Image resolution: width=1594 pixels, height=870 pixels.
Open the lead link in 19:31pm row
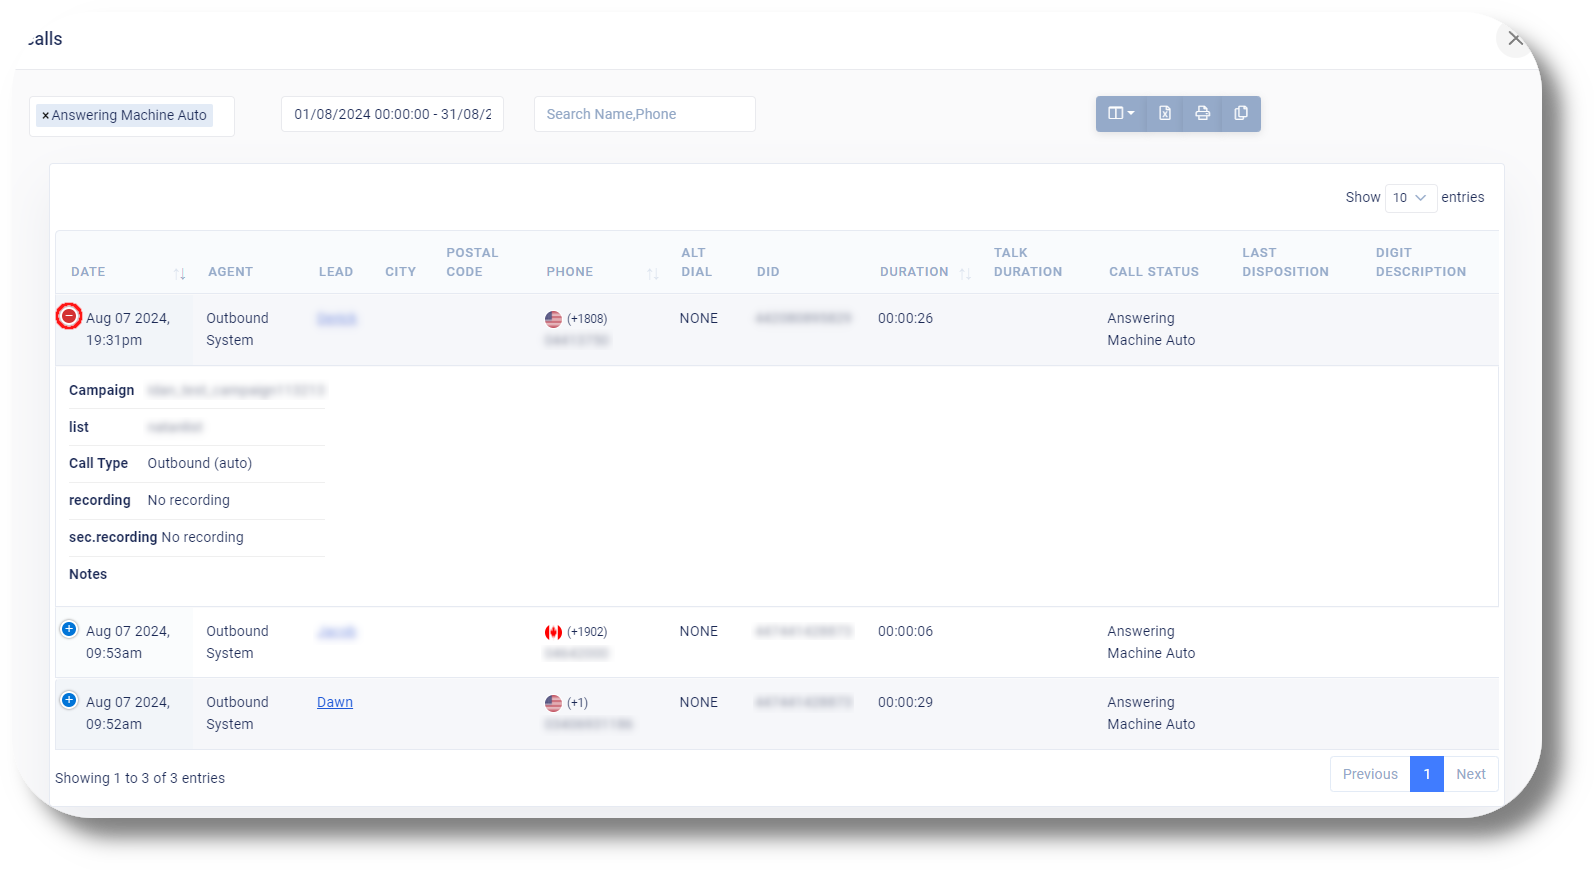click(337, 318)
